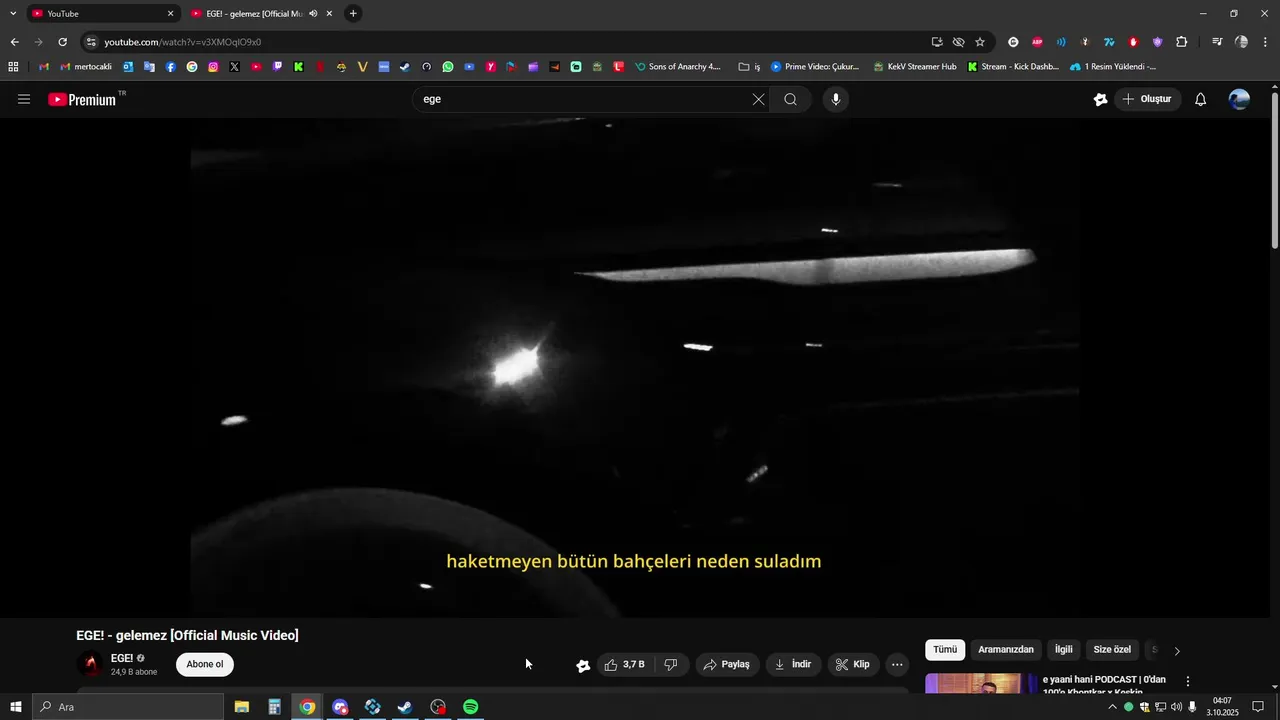
Task: Dislike the gelemez video
Action: tap(671, 664)
